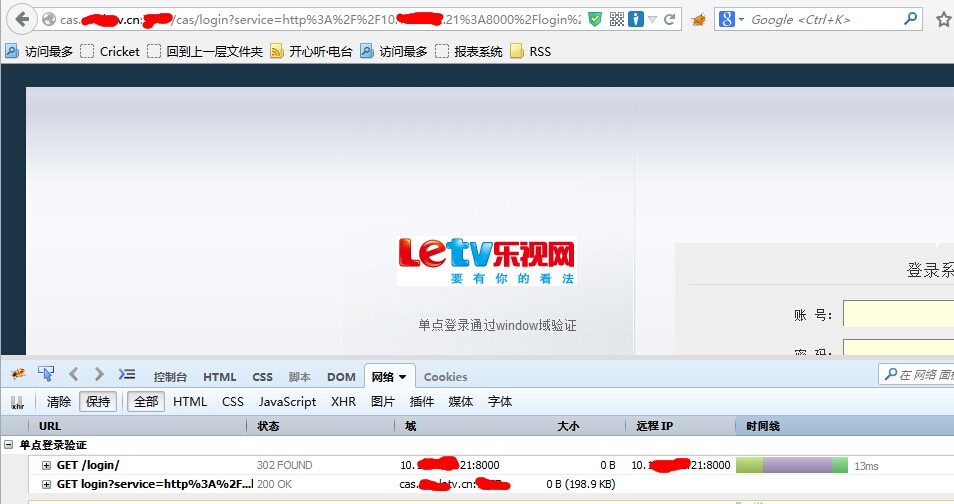Filter network requests by JavaScript
Screen dimensions: 954x504
[x=287, y=402]
